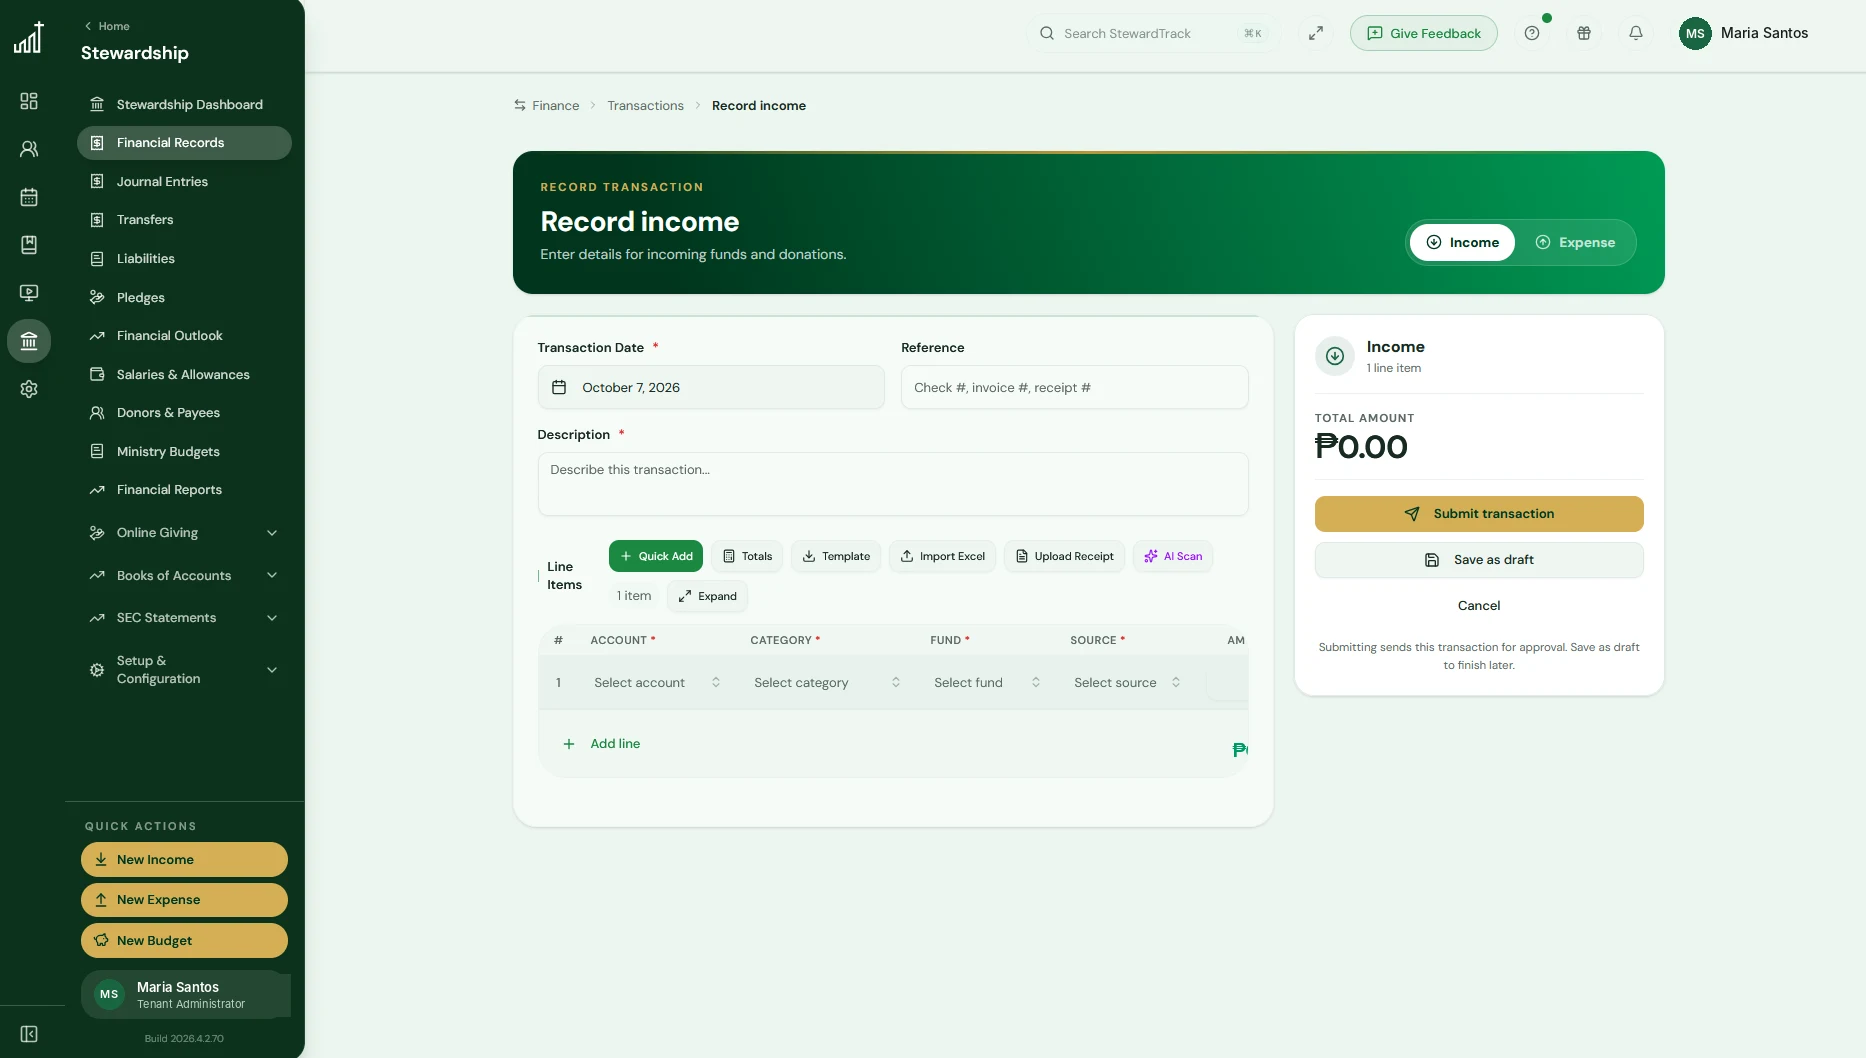Viewport: 1866px width, 1058px height.
Task: Open the dashboard grid icon in rail
Action: point(29,101)
